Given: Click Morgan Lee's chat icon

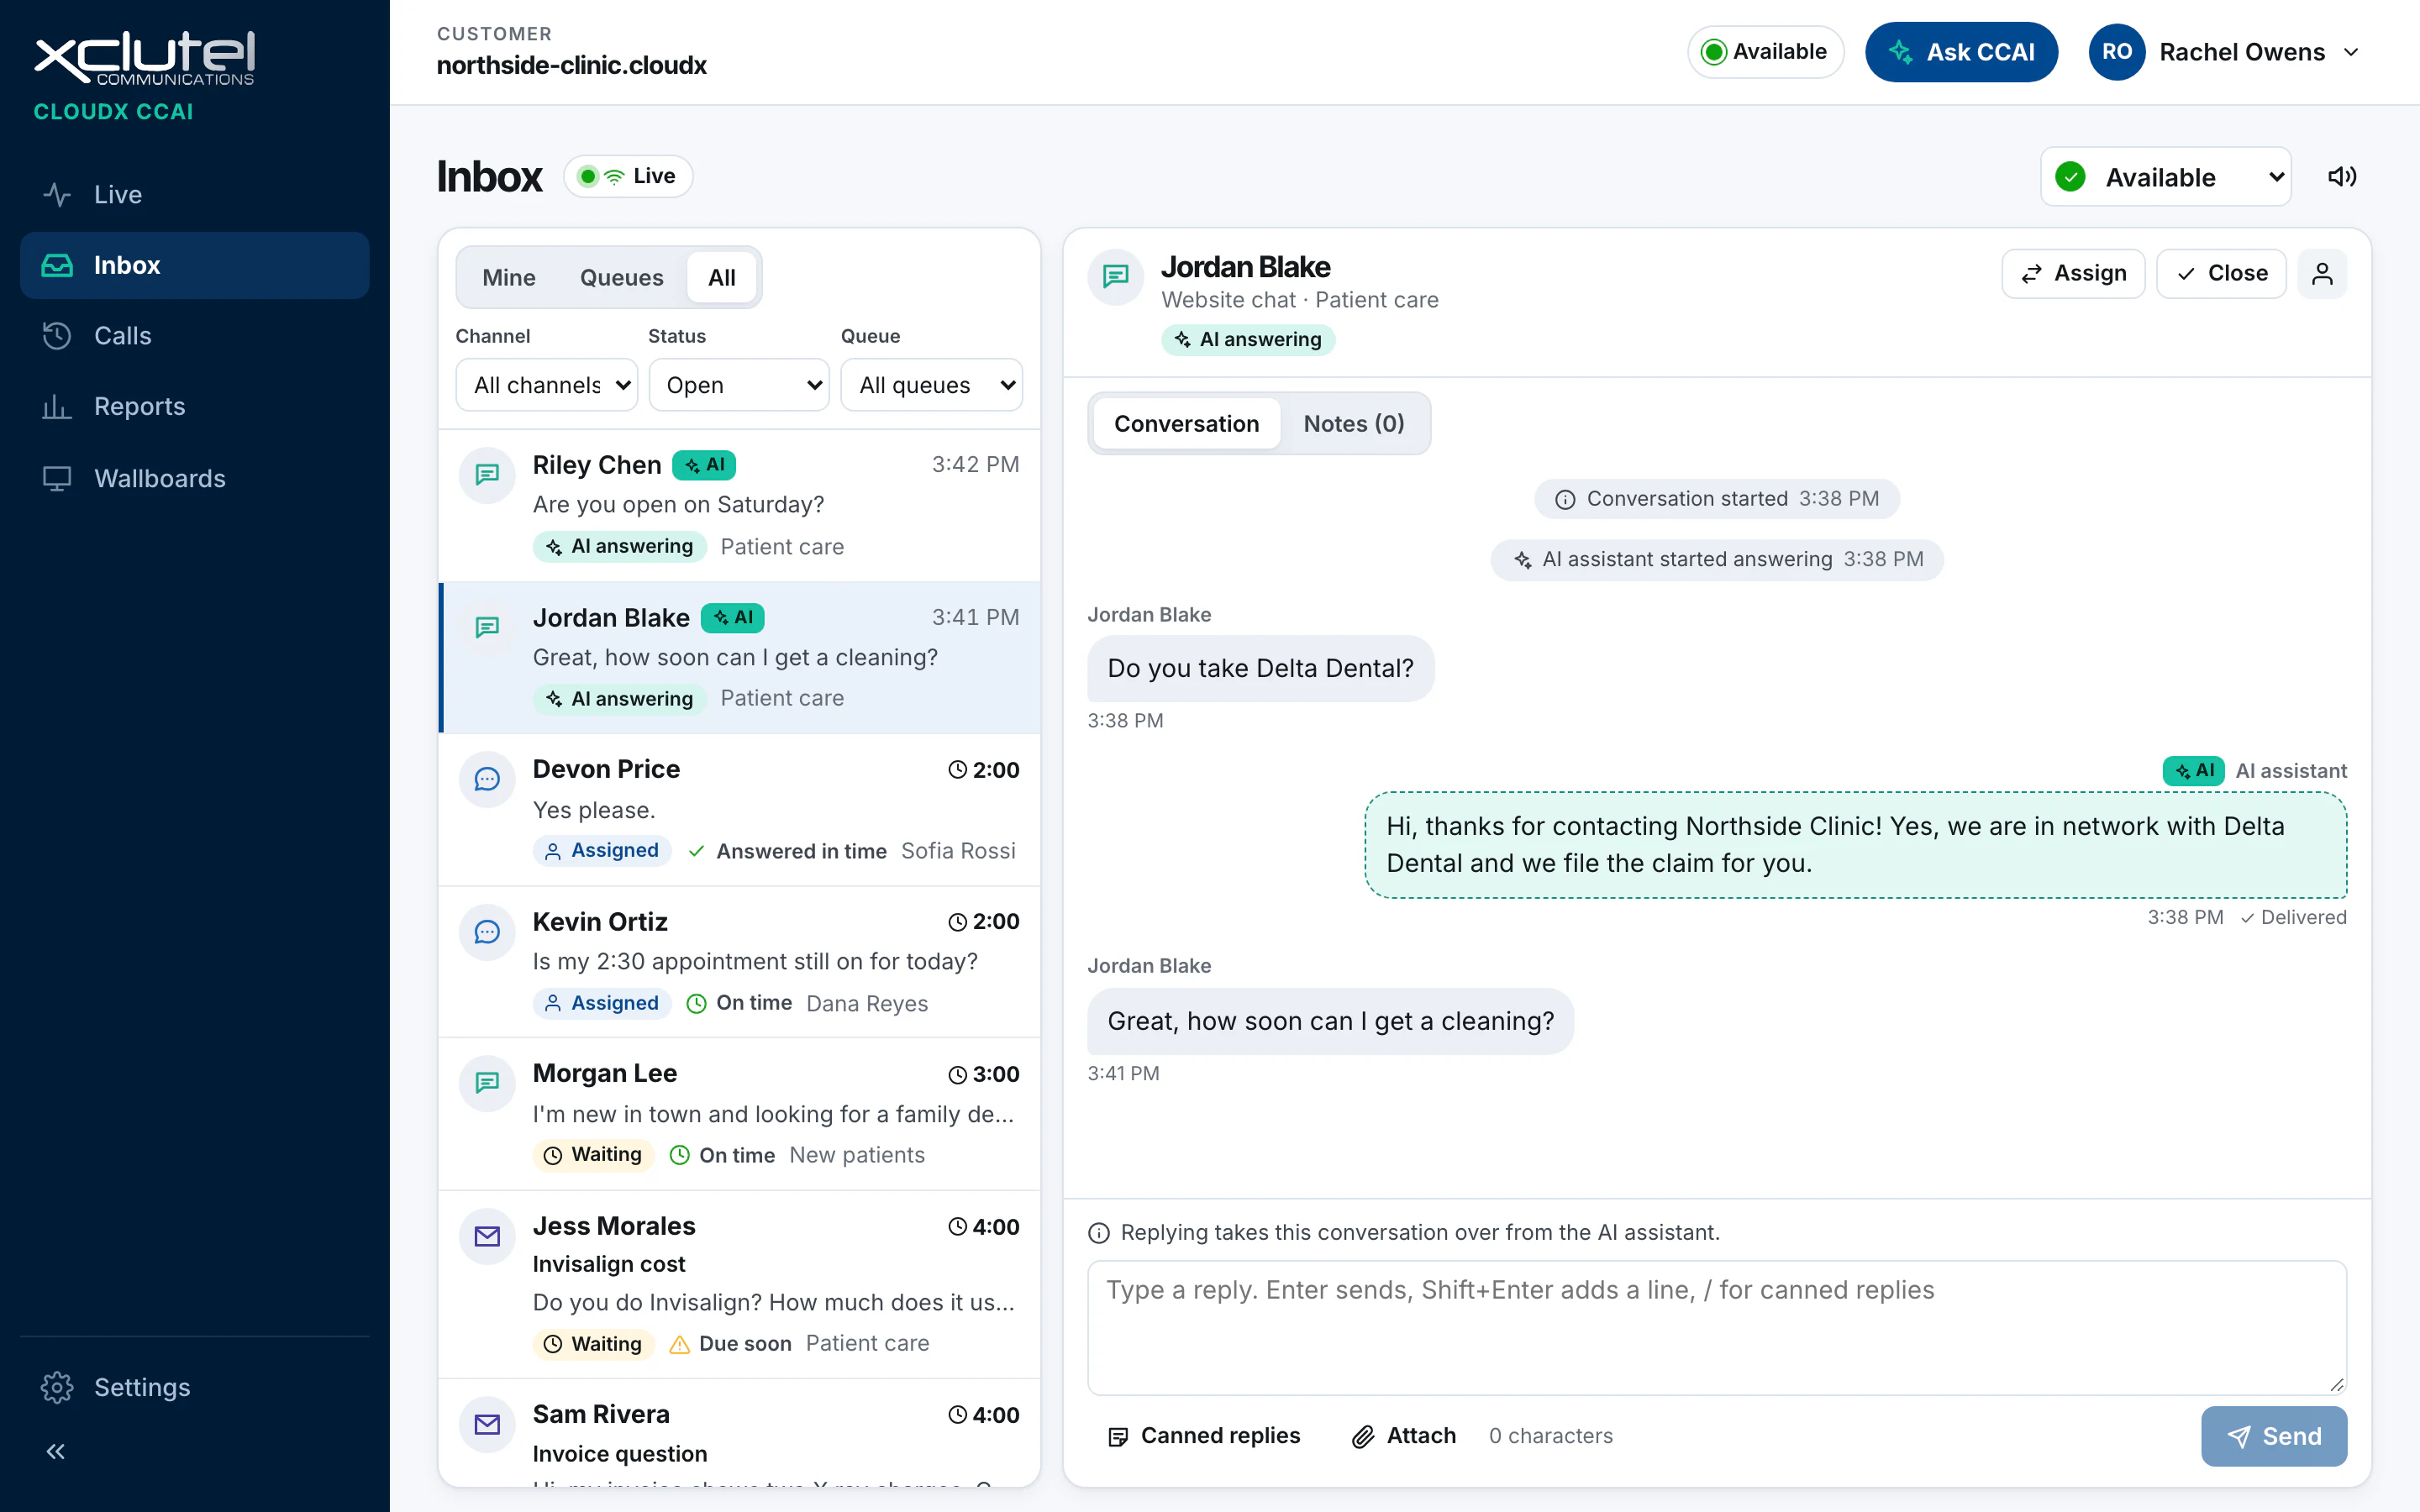Looking at the screenshot, I should click(x=487, y=1082).
